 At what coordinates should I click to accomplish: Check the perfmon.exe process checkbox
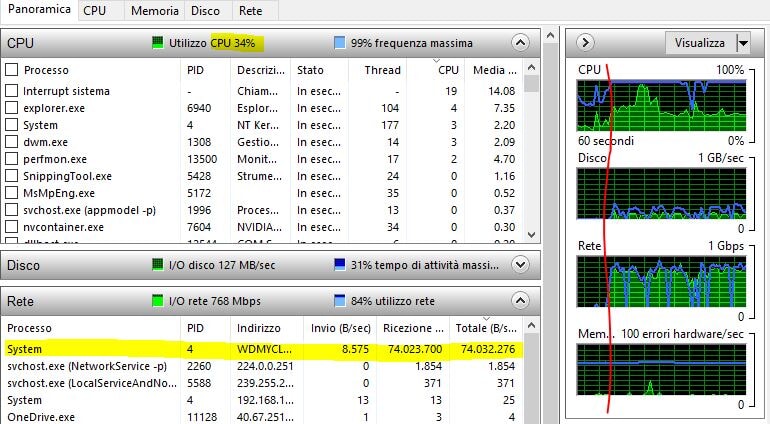click(11, 159)
